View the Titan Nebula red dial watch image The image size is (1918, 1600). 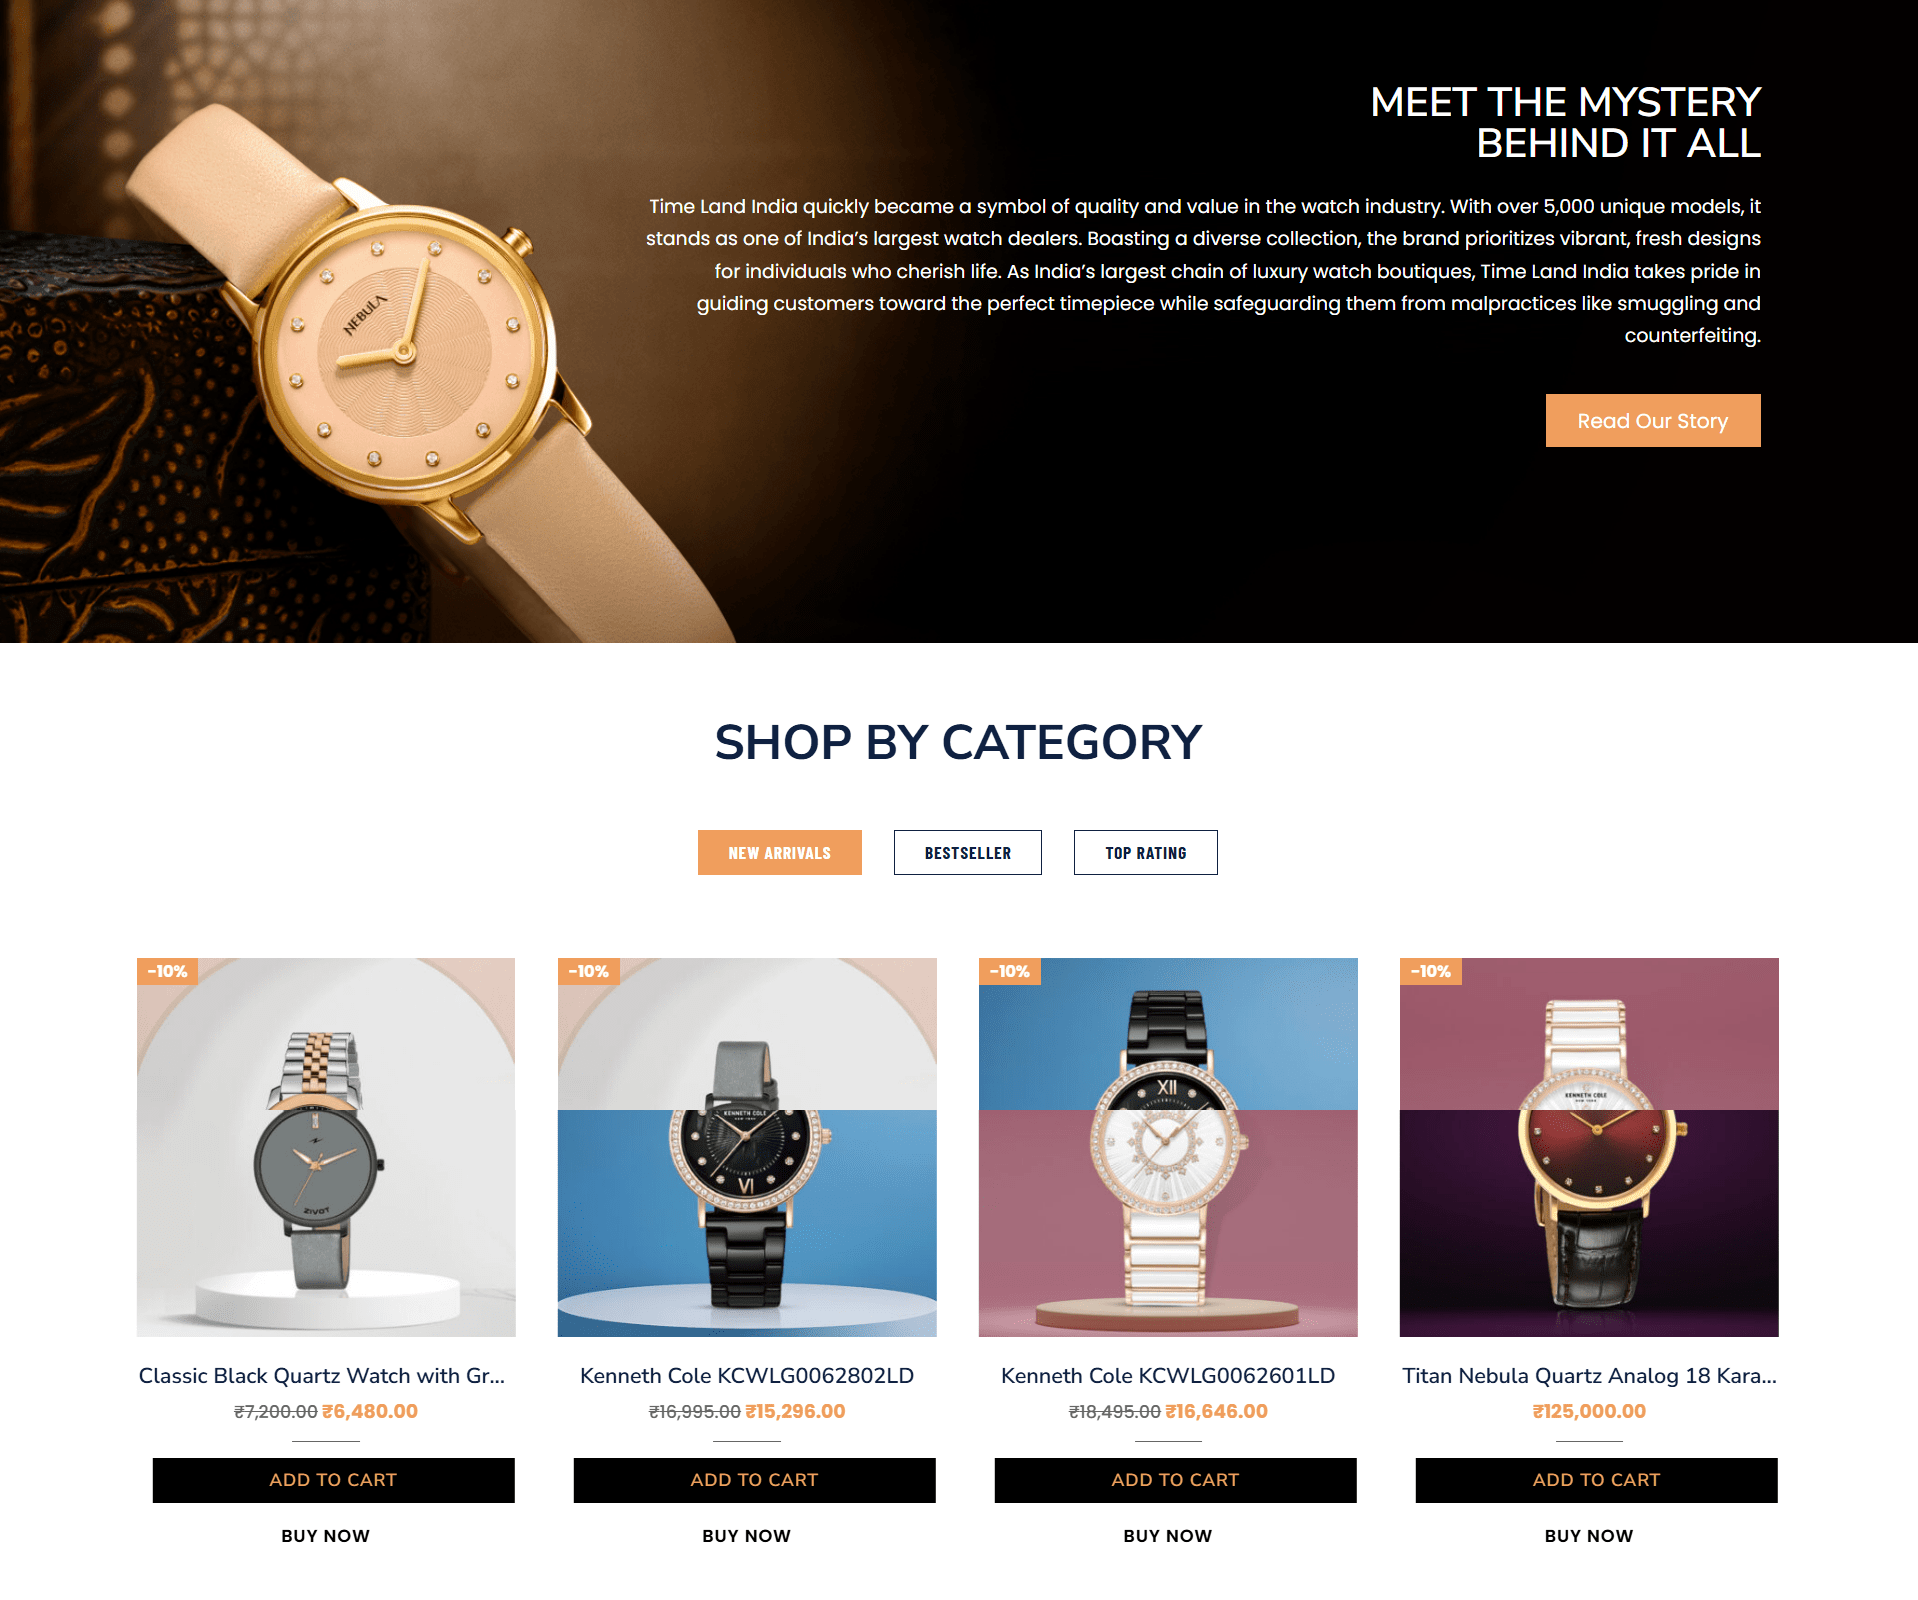1589,1147
